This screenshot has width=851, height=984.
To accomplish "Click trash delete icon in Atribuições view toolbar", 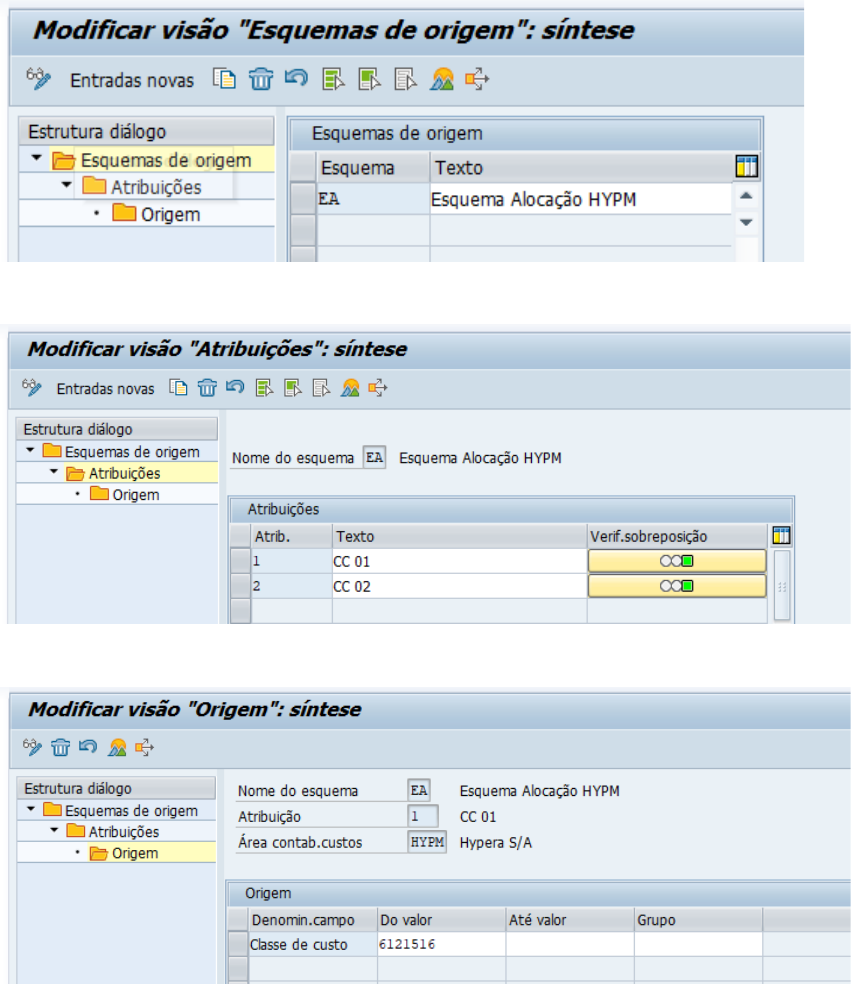I will point(207,388).
